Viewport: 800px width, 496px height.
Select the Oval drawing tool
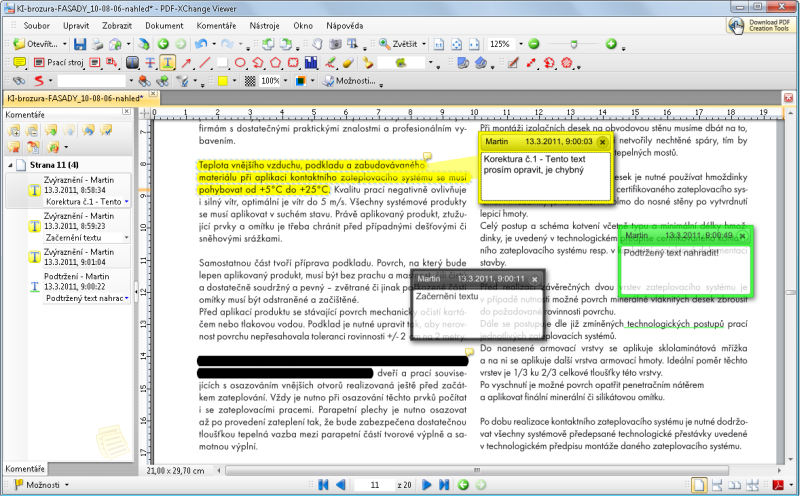[240, 63]
